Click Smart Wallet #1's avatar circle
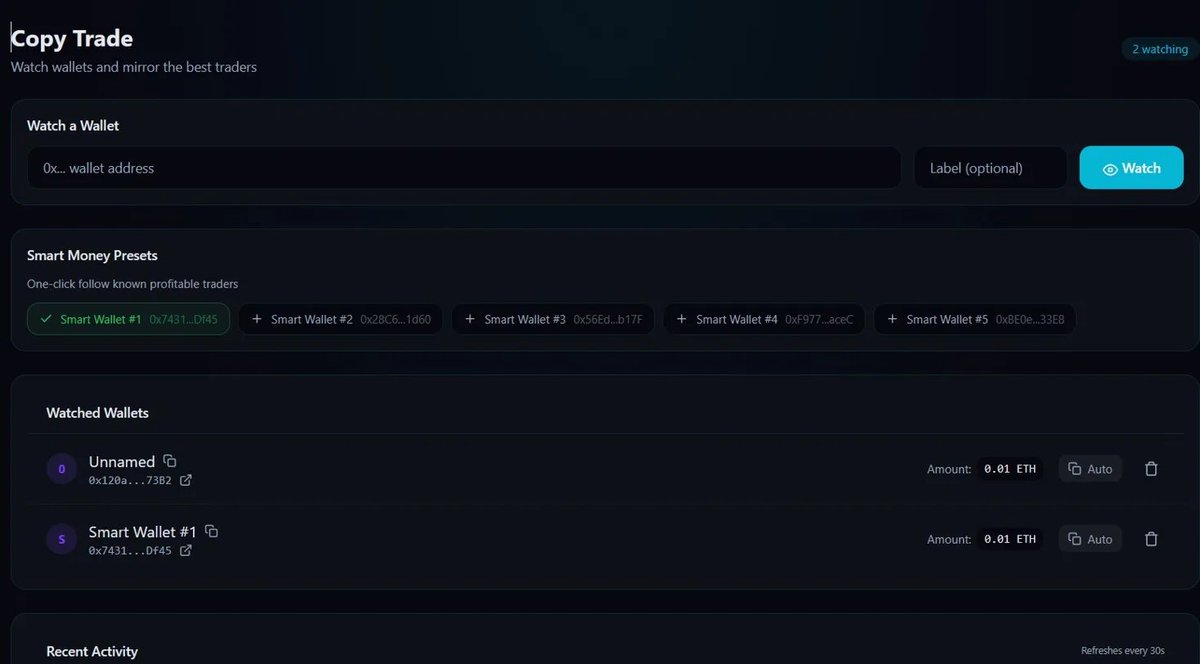 tap(61, 538)
